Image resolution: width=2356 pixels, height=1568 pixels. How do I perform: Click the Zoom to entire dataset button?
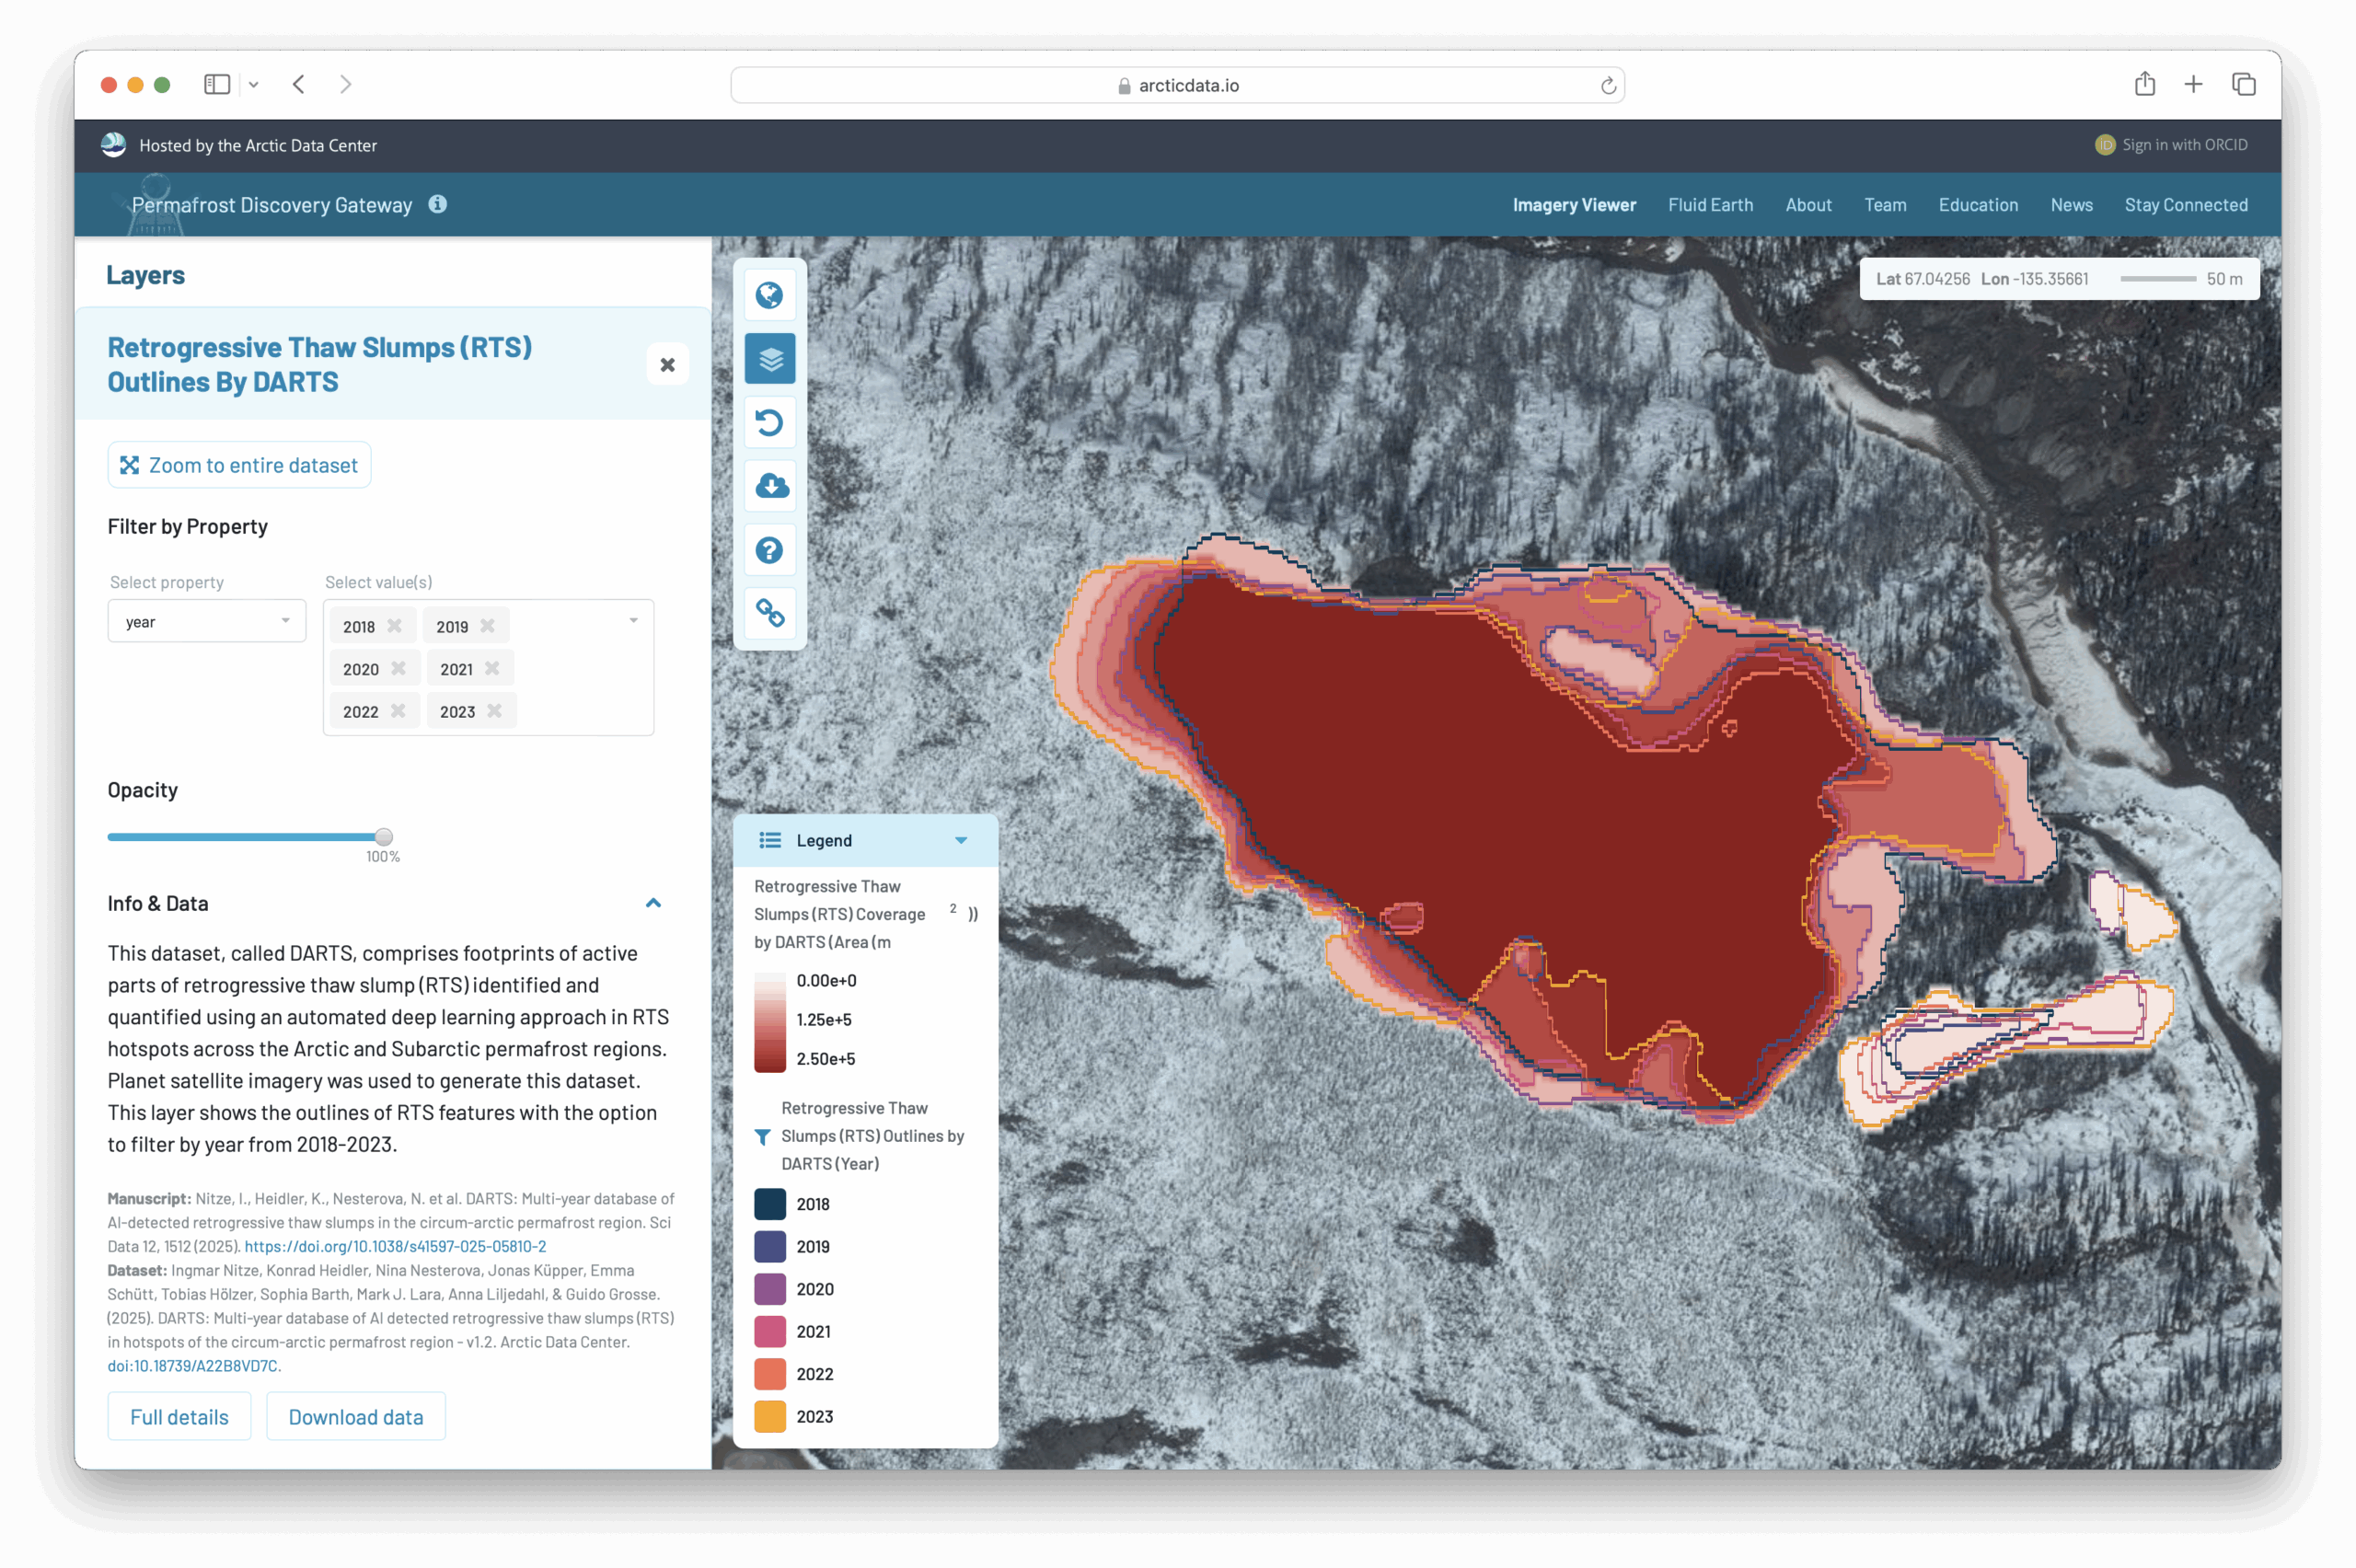point(239,465)
